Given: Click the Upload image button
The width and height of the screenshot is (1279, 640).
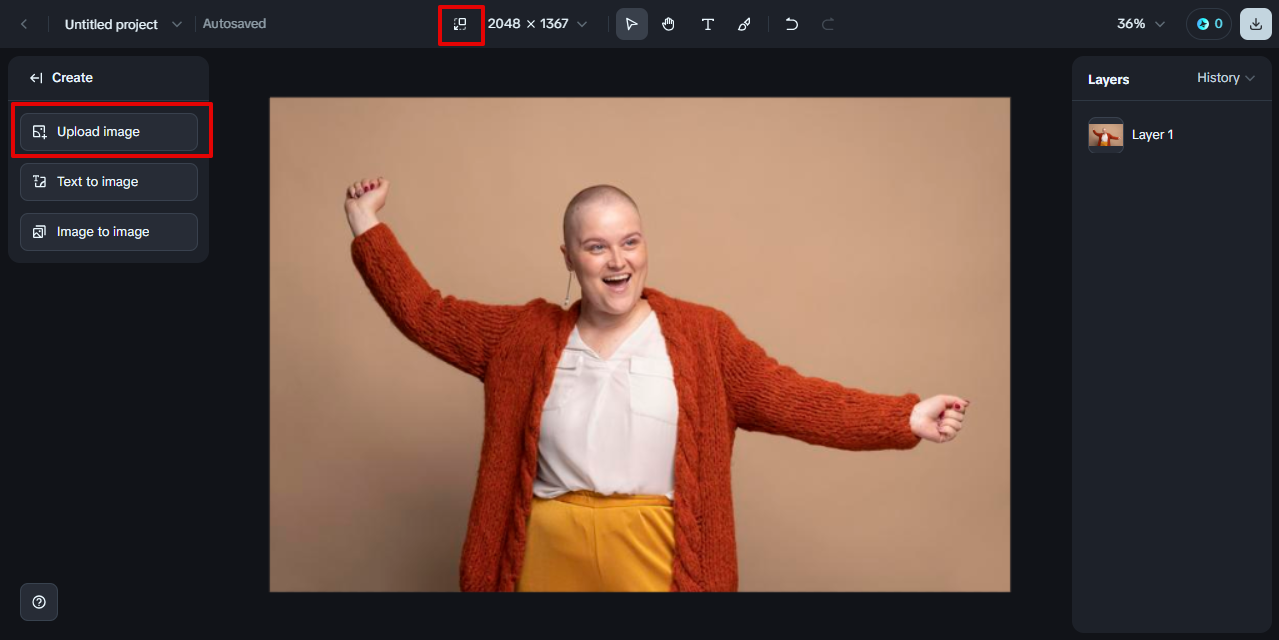Looking at the screenshot, I should (x=109, y=132).
